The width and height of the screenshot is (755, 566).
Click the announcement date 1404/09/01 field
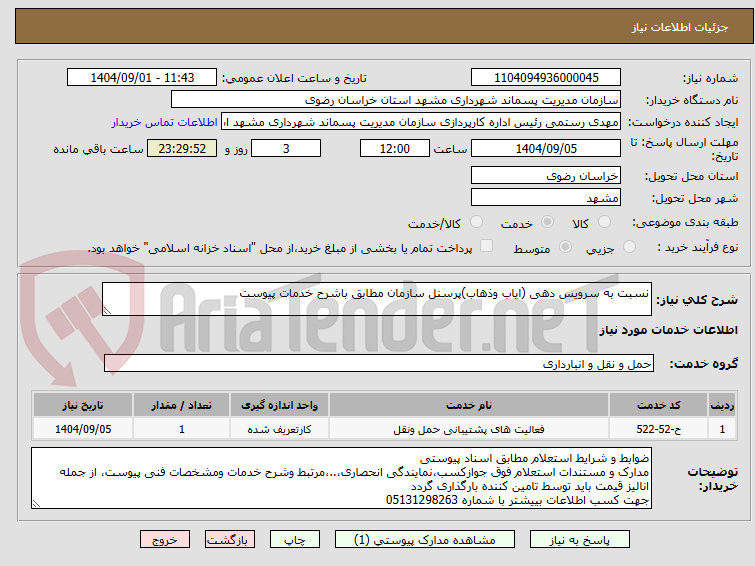click(142, 78)
